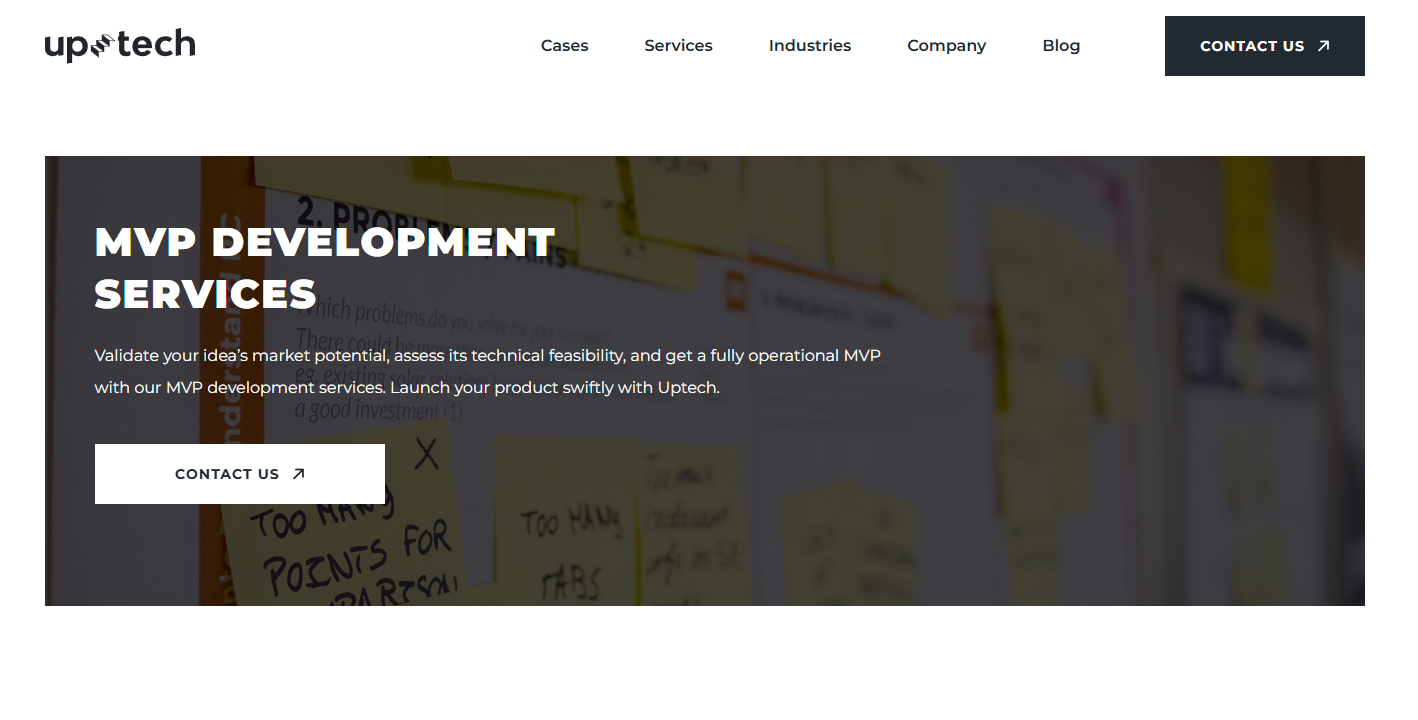Open the Services menu item
1418x720 pixels.
(678, 46)
